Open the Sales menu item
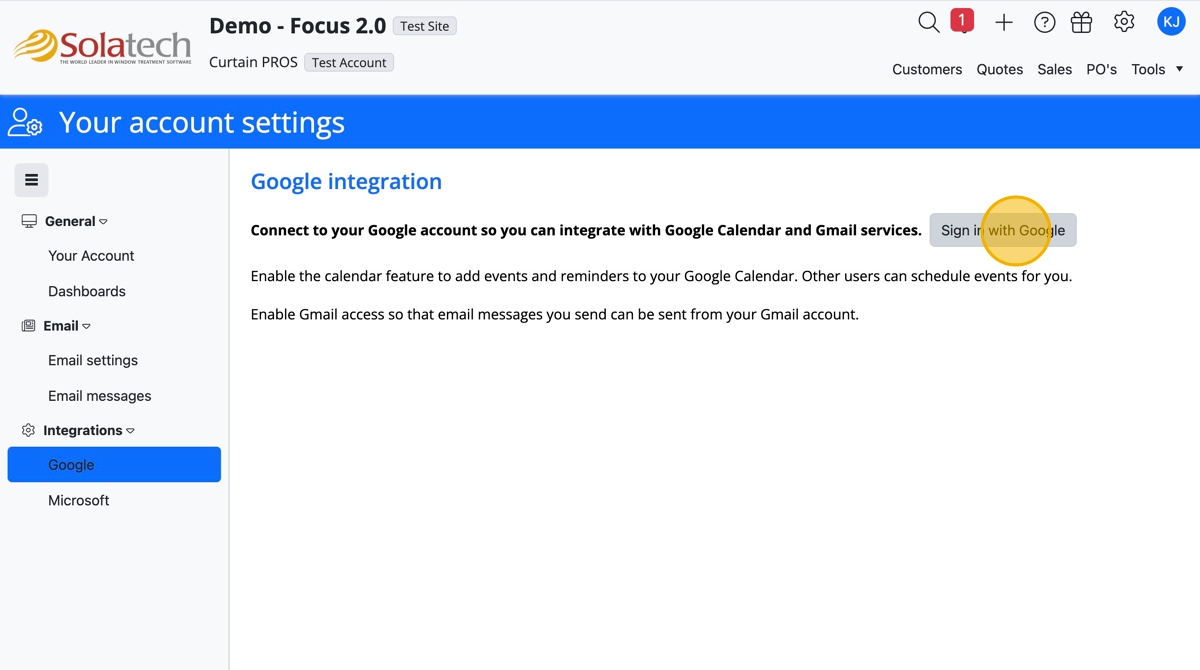Viewport: 1200px width, 670px height. [1054, 69]
